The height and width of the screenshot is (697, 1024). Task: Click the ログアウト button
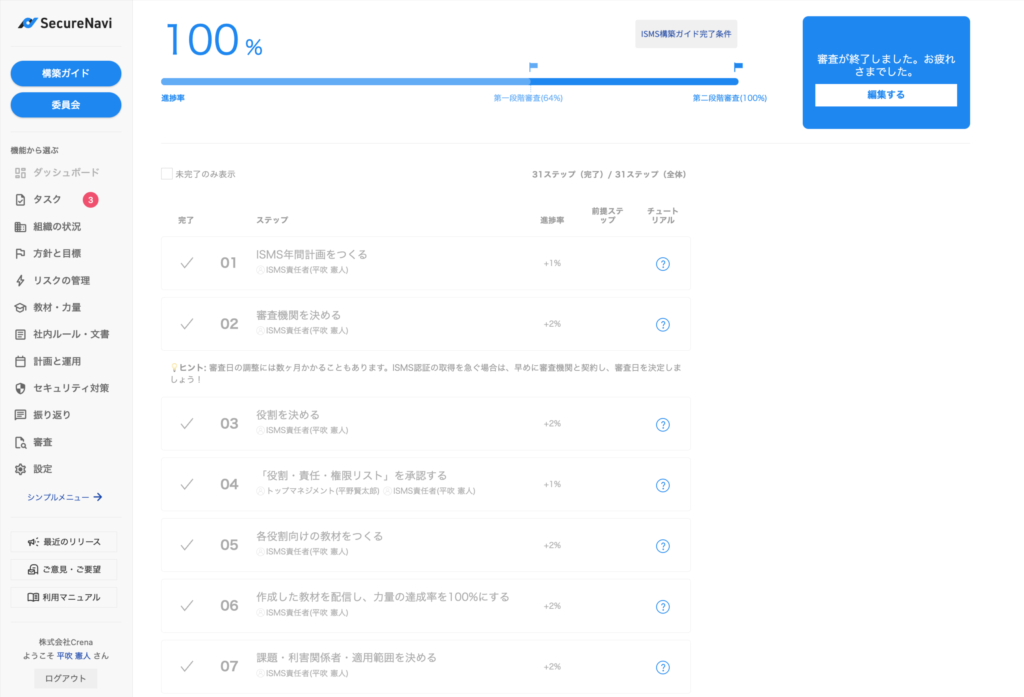66,678
